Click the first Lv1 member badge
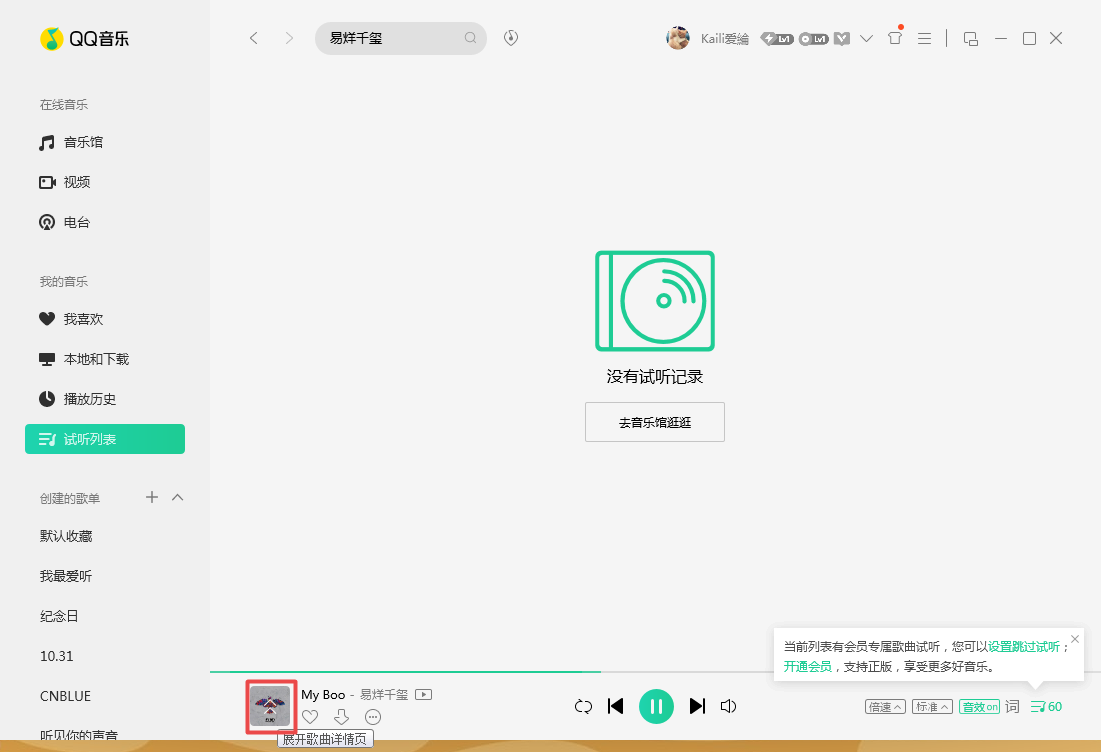Screen dimensions: 1101x752 pos(777,39)
